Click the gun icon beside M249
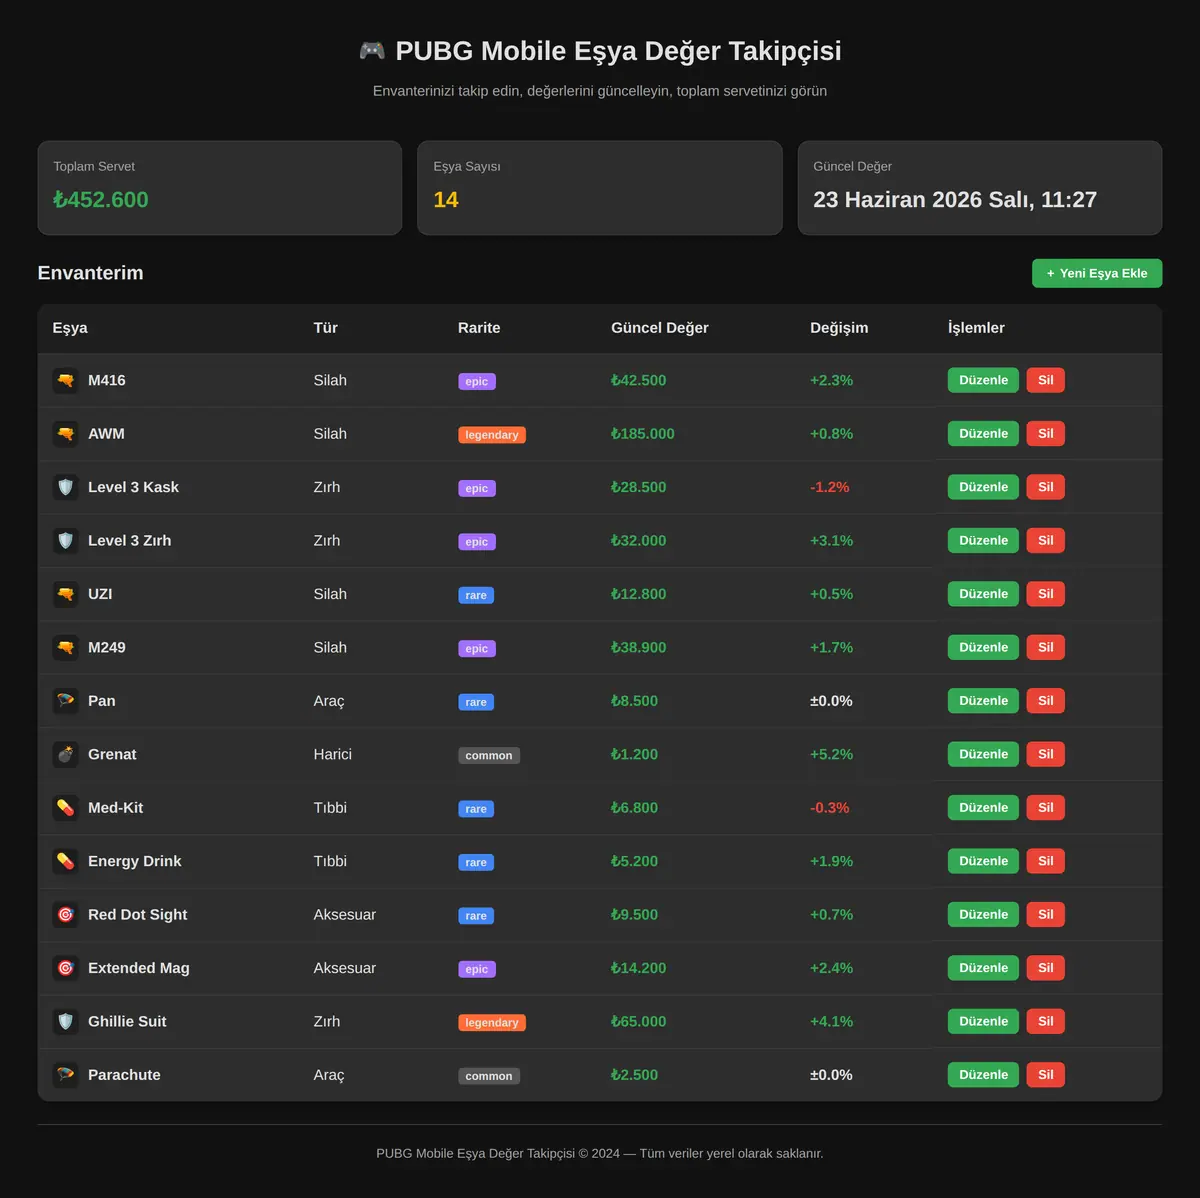This screenshot has width=1200, height=1198. point(65,647)
